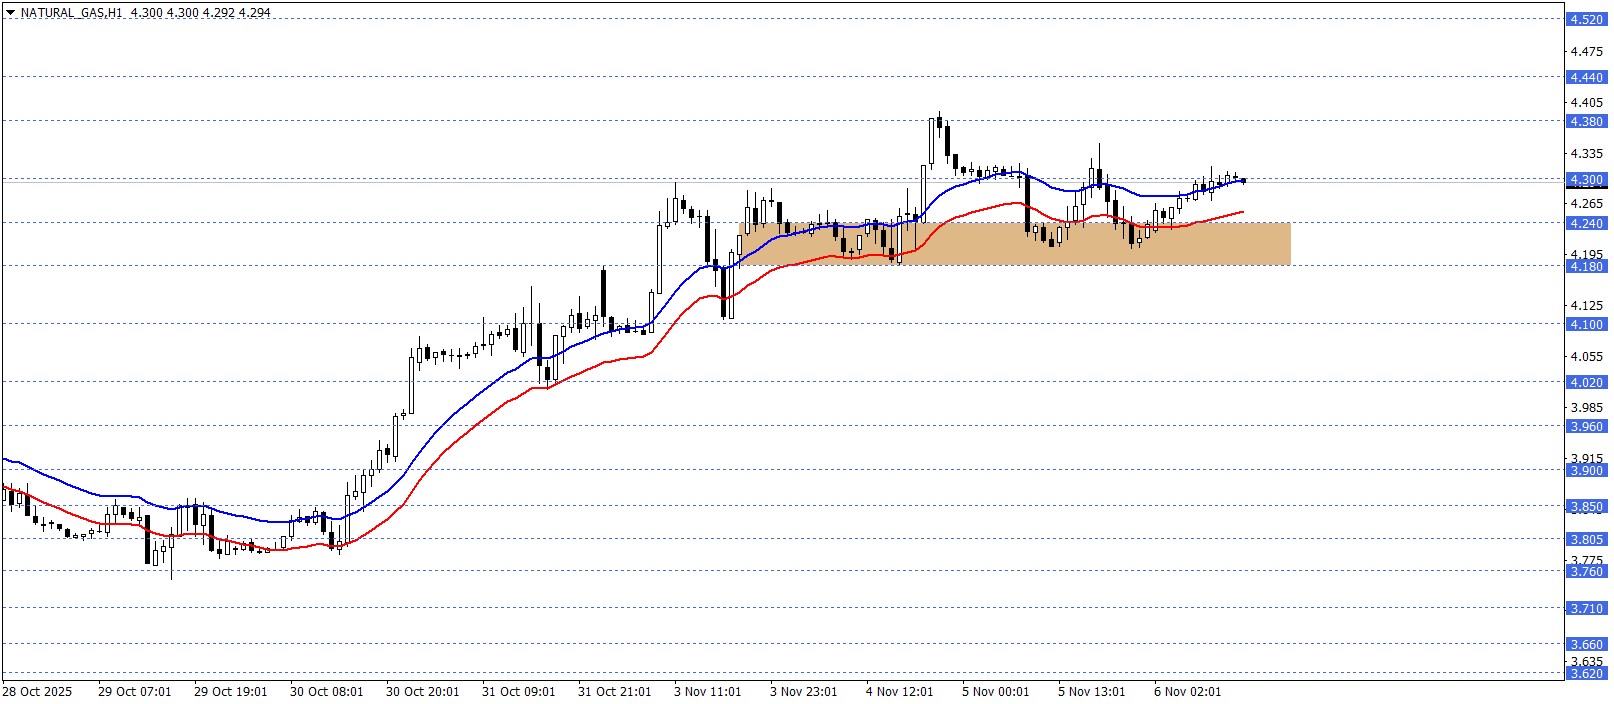Click the NATURAL_GAS,H1 chart title text

71,13
